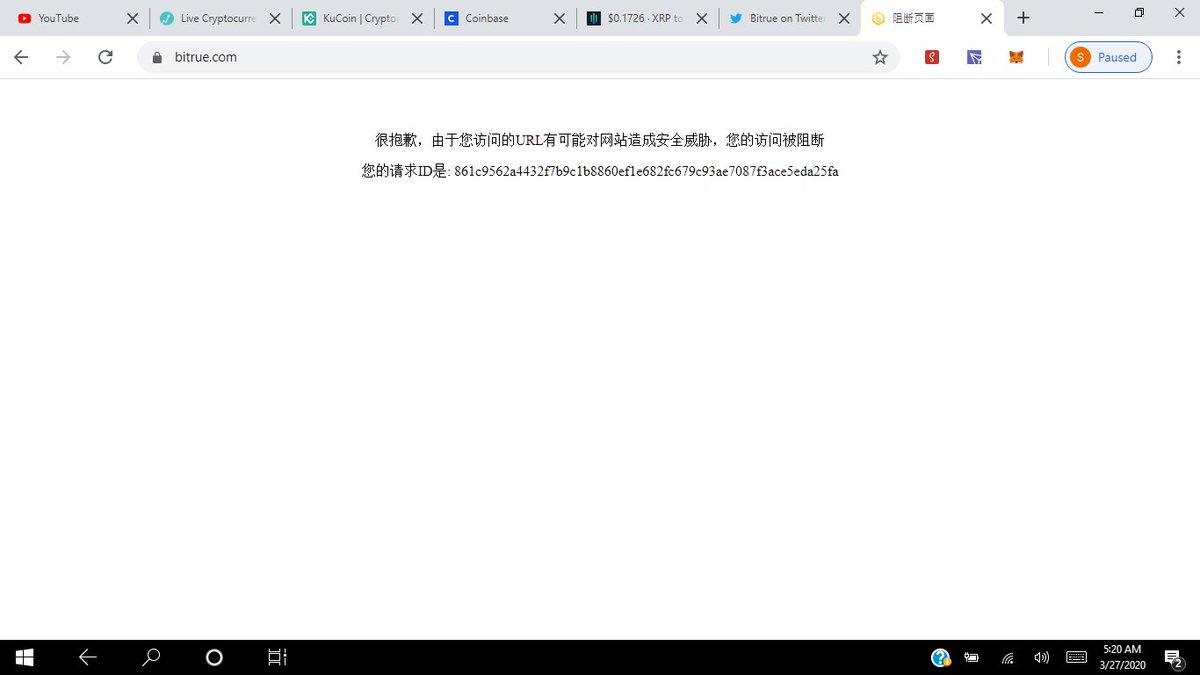This screenshot has width=1200, height=675.
Task: Open a new browser tab
Action: [1023, 18]
